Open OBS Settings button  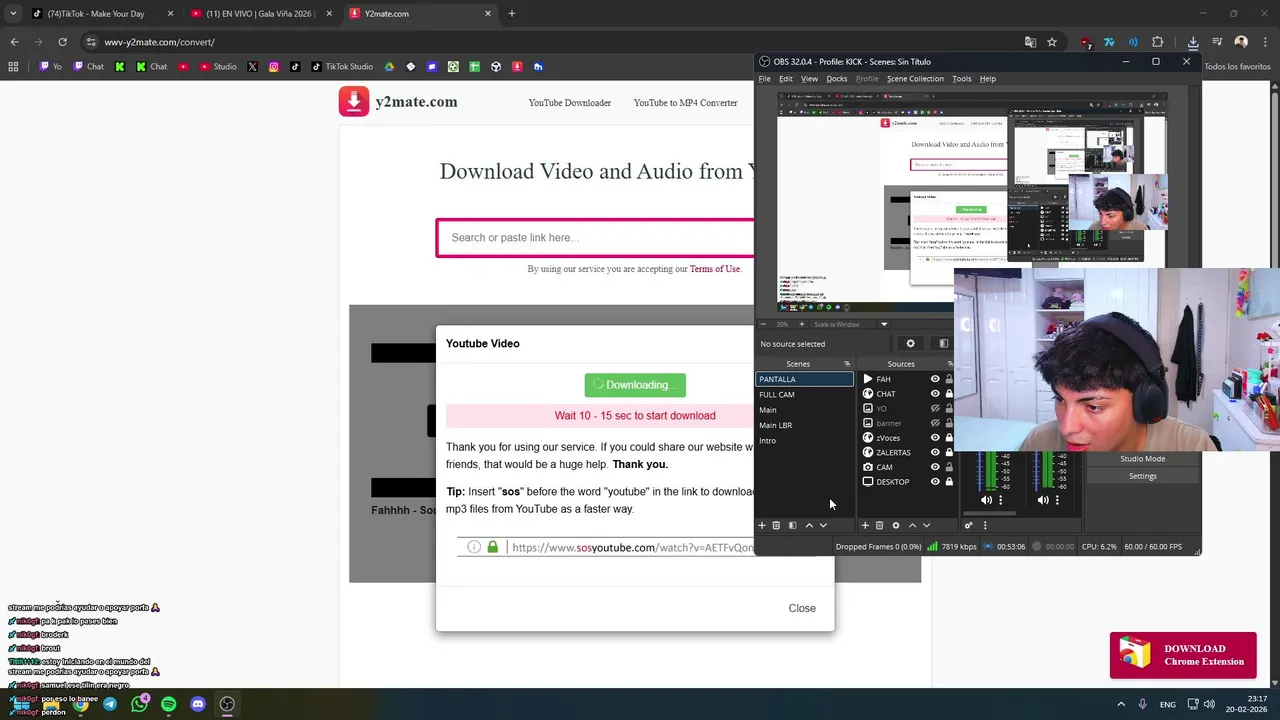pyautogui.click(x=1143, y=476)
